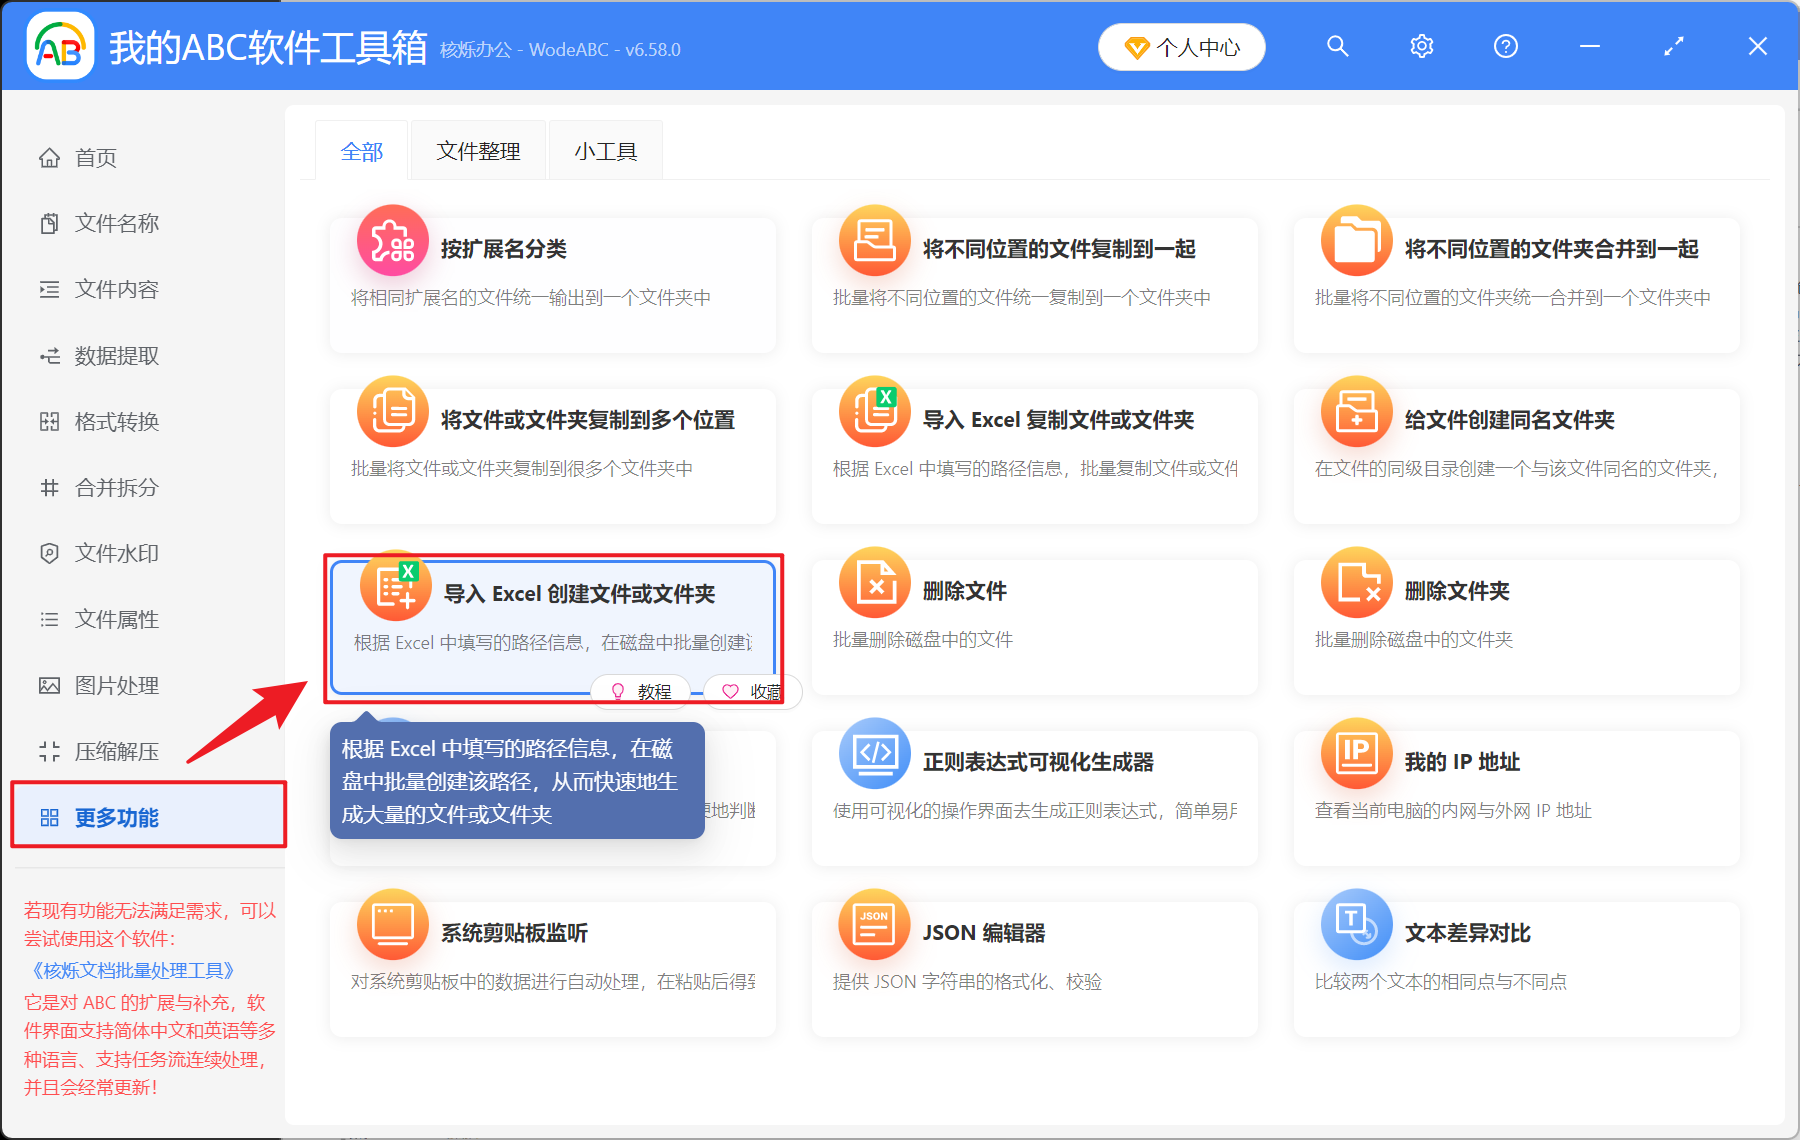The width and height of the screenshot is (1800, 1140).
Task: Switch to the 小工具 tab
Action: coord(604,150)
